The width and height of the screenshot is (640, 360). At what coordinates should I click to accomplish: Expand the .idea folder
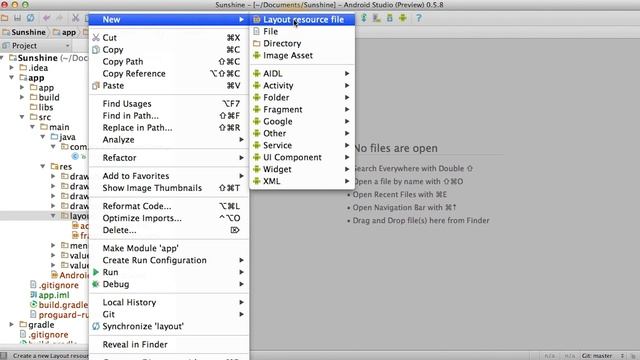point(12,68)
